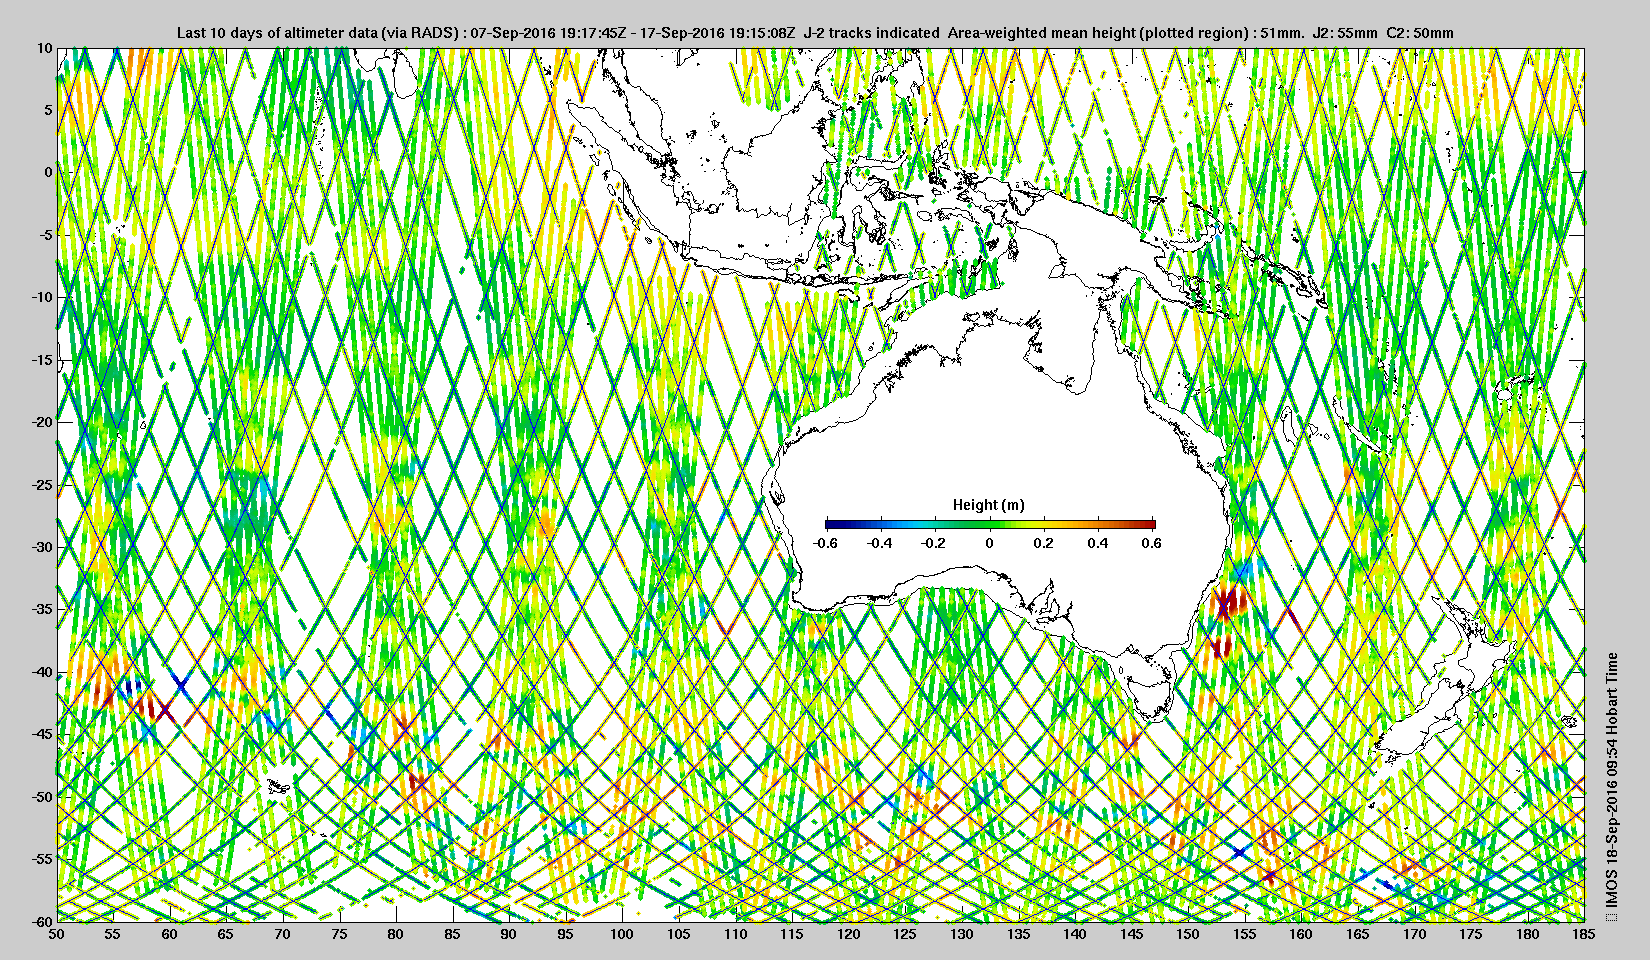Click the longitude tick label '110'
This screenshot has height=960, width=1650.
pos(735,935)
